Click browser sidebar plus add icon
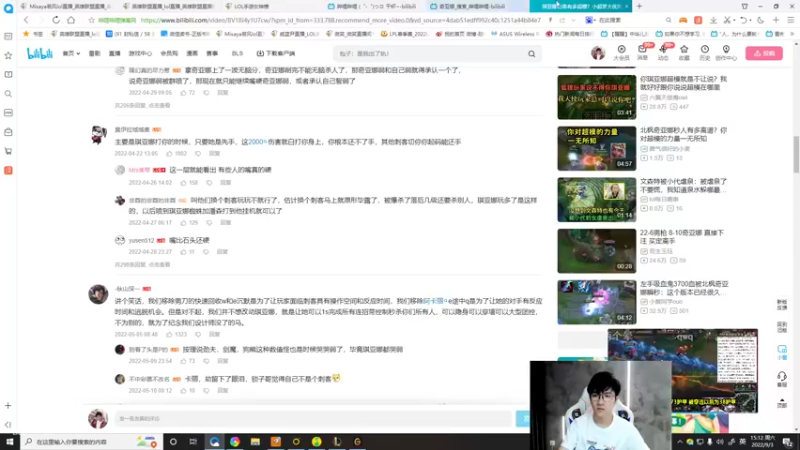 [x=8, y=406]
